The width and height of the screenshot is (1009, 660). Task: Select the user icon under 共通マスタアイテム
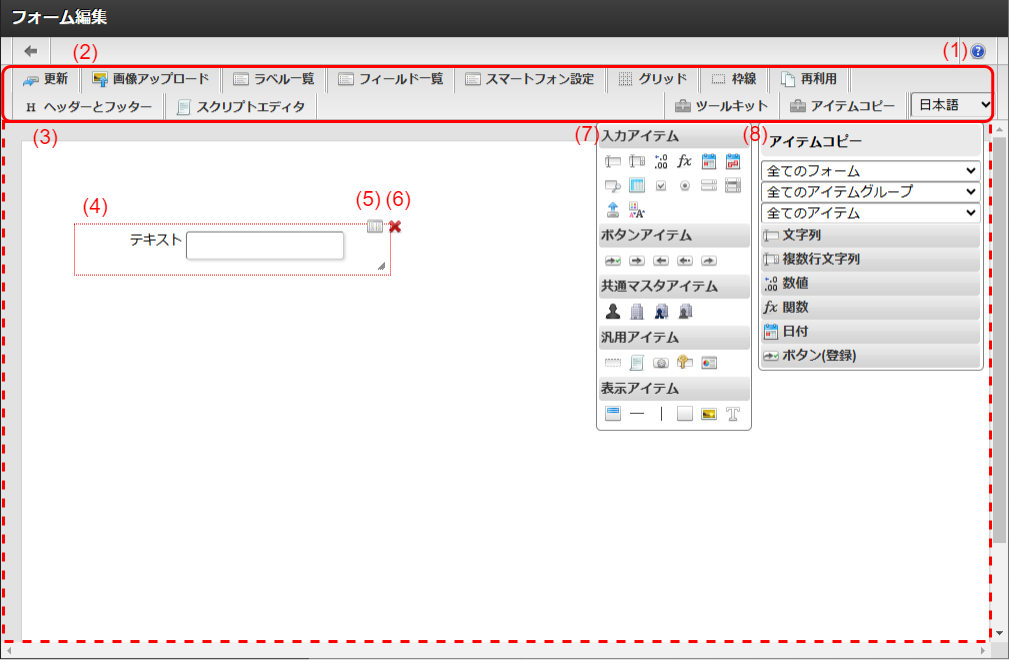[611, 310]
